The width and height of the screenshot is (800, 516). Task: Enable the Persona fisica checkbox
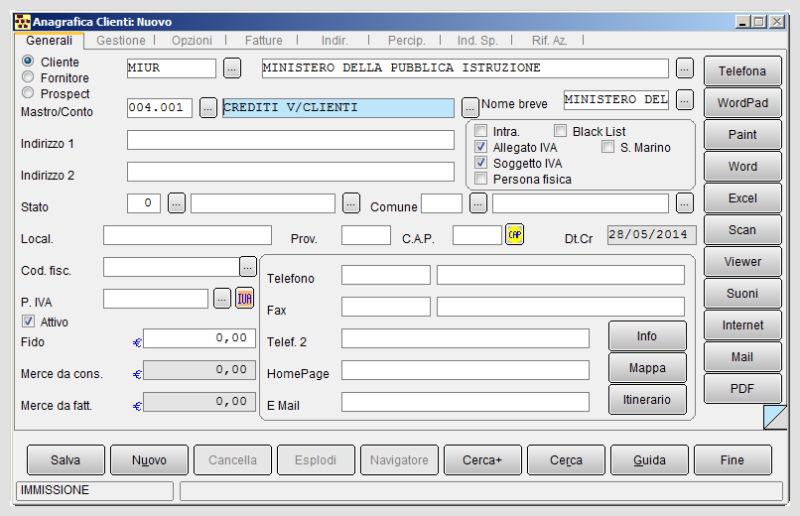point(481,179)
